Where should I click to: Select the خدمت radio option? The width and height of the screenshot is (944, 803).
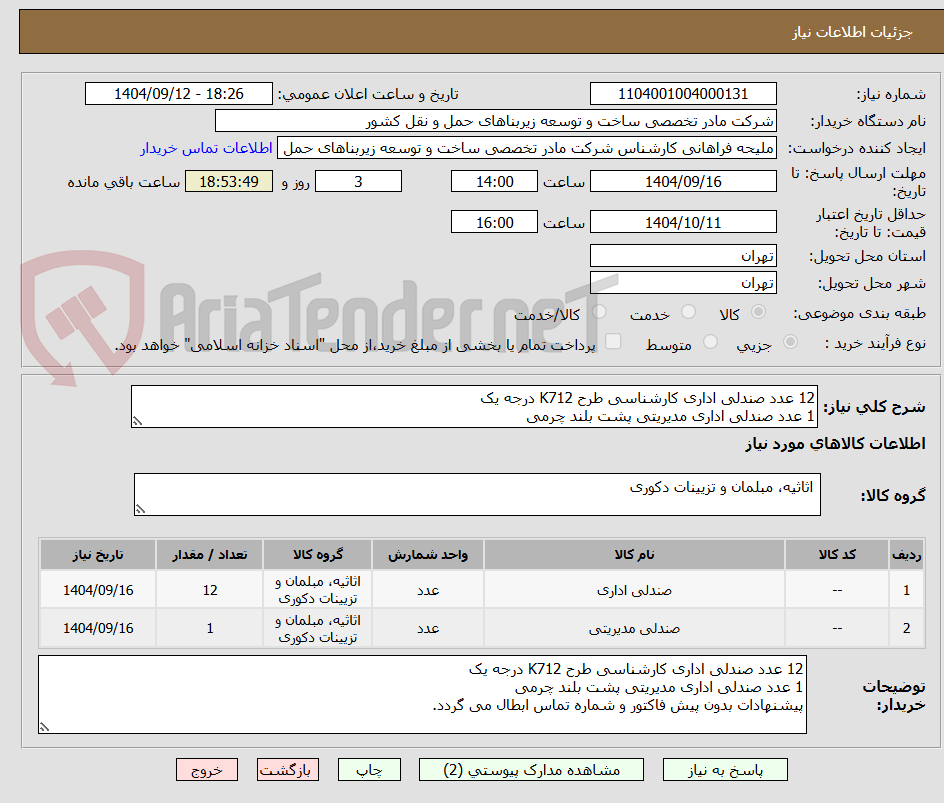pos(688,312)
